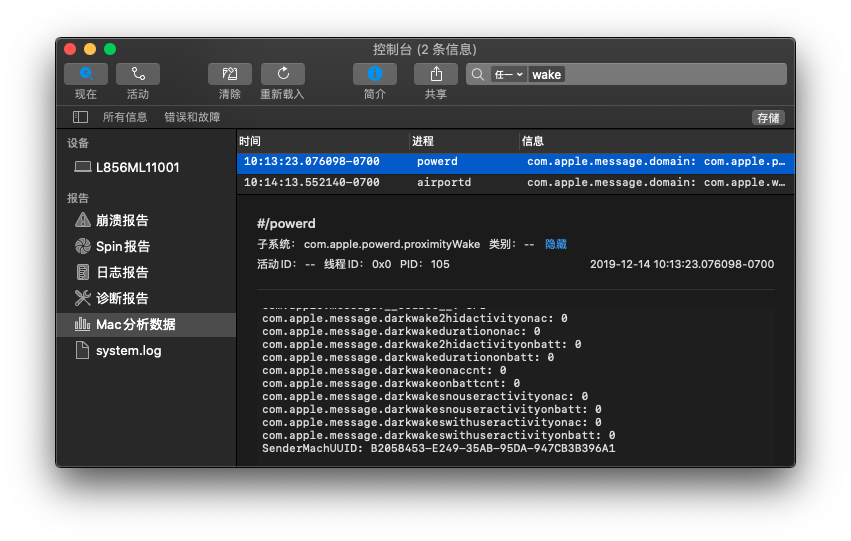Open the 任一 search filter dropdown
Viewport: 851px width, 541px height.
click(x=508, y=74)
